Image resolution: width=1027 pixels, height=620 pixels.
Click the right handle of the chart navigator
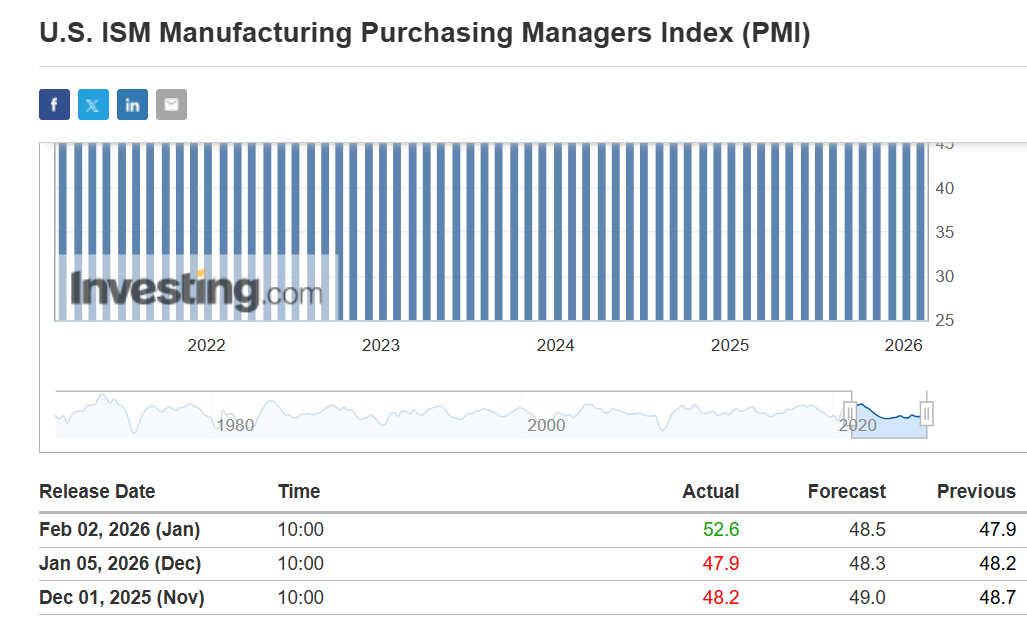(927, 413)
